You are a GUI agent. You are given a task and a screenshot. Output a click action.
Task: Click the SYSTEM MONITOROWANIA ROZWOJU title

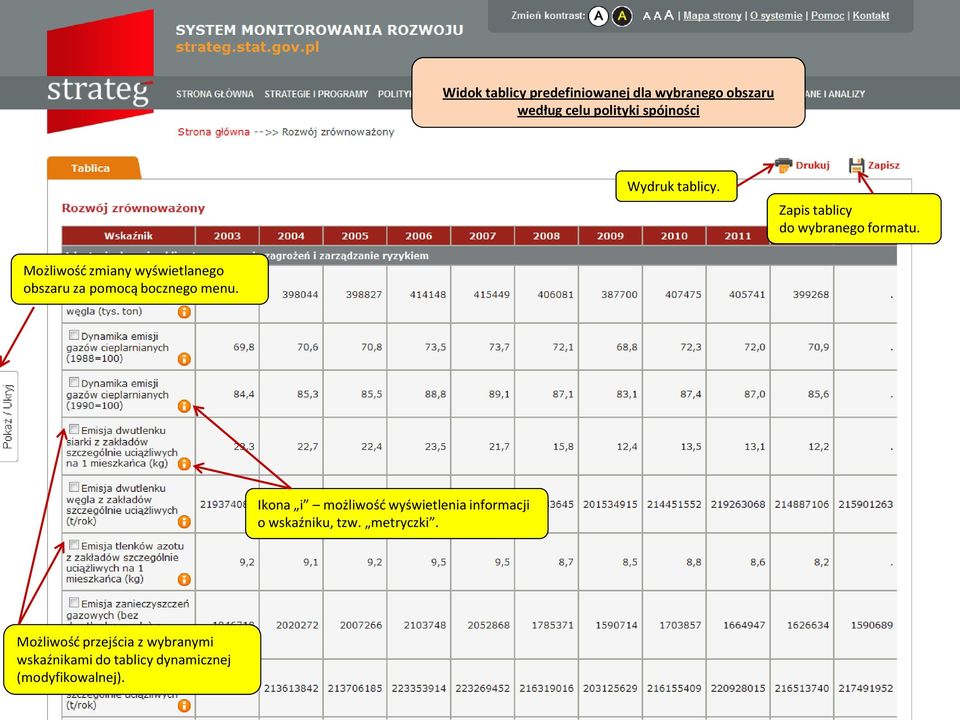[320, 30]
